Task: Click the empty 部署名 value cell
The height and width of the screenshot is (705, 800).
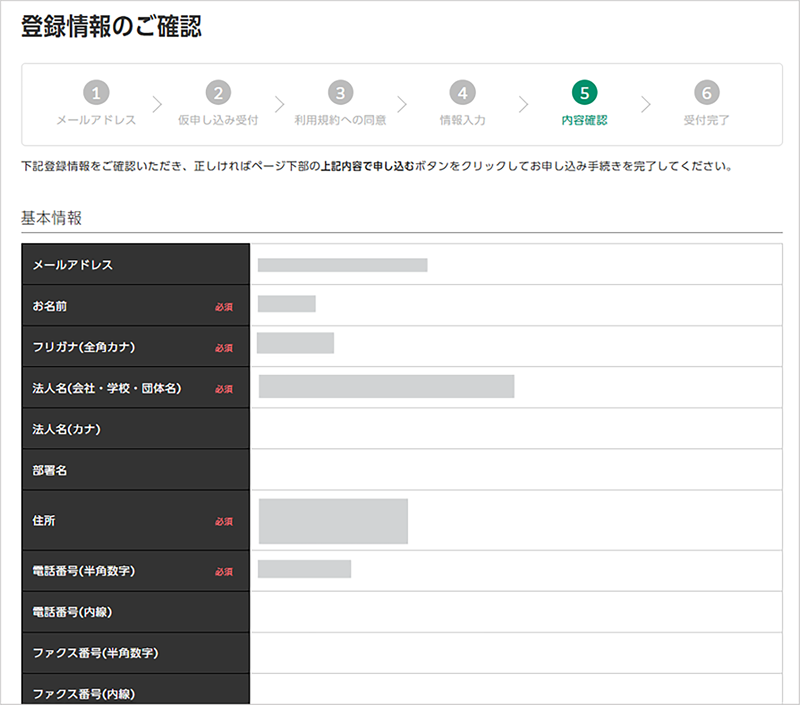Action: click(515, 470)
